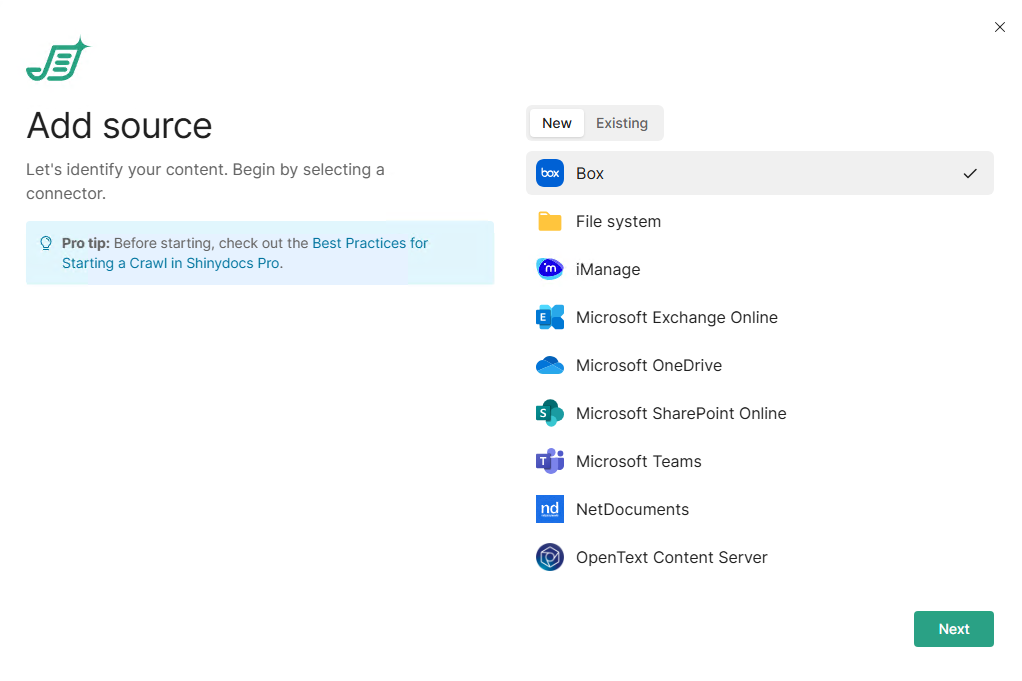The image size is (1022, 681).
Task: Close the Add source dialog
Action: pos(999,27)
